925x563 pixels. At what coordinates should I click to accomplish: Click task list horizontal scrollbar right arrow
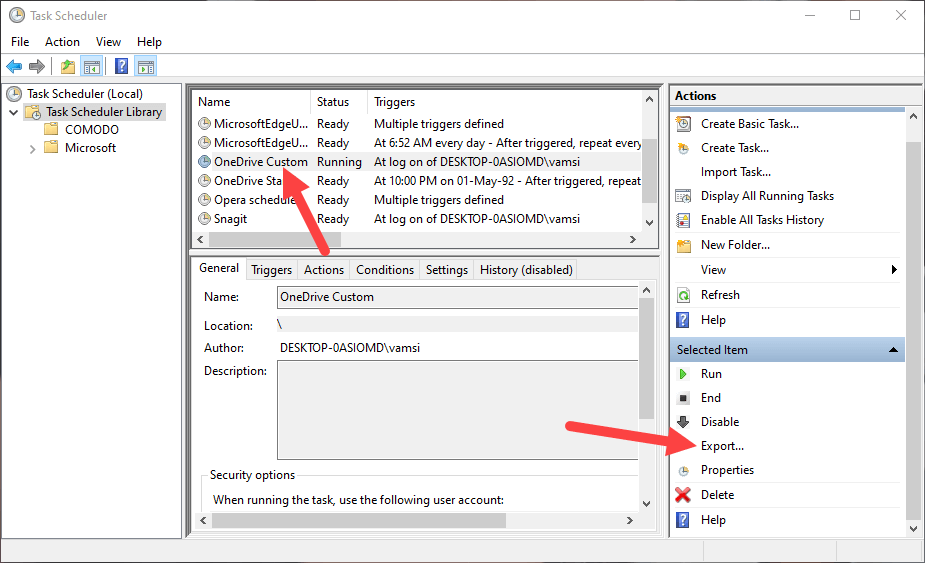point(633,240)
